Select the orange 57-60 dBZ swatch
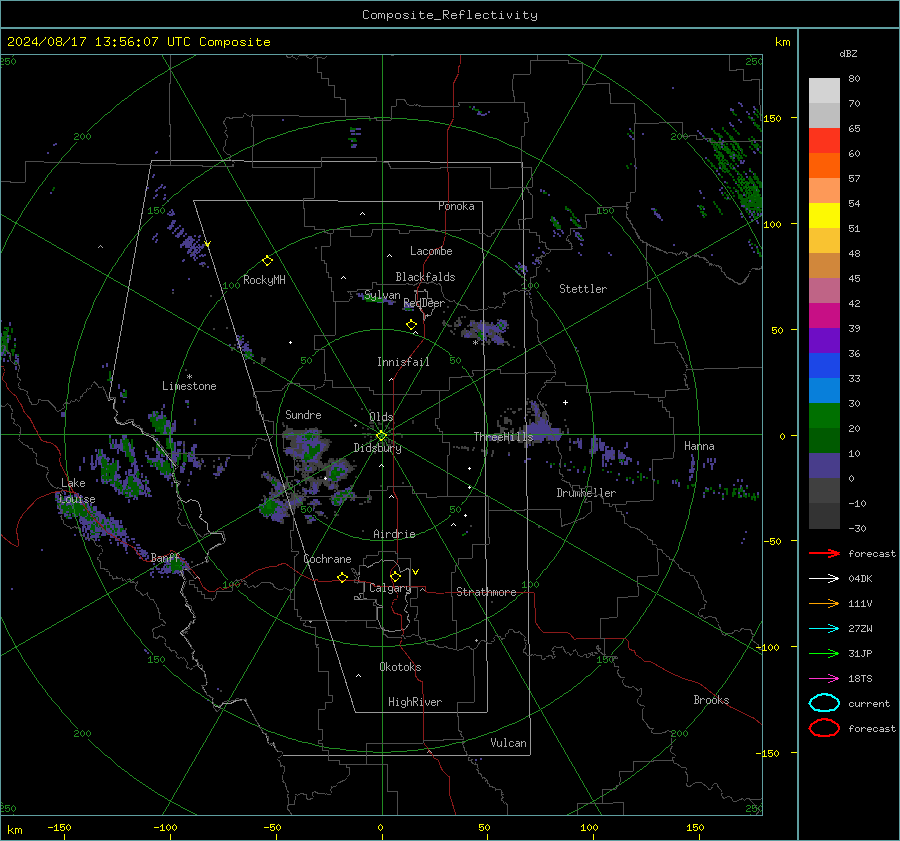 [824, 166]
